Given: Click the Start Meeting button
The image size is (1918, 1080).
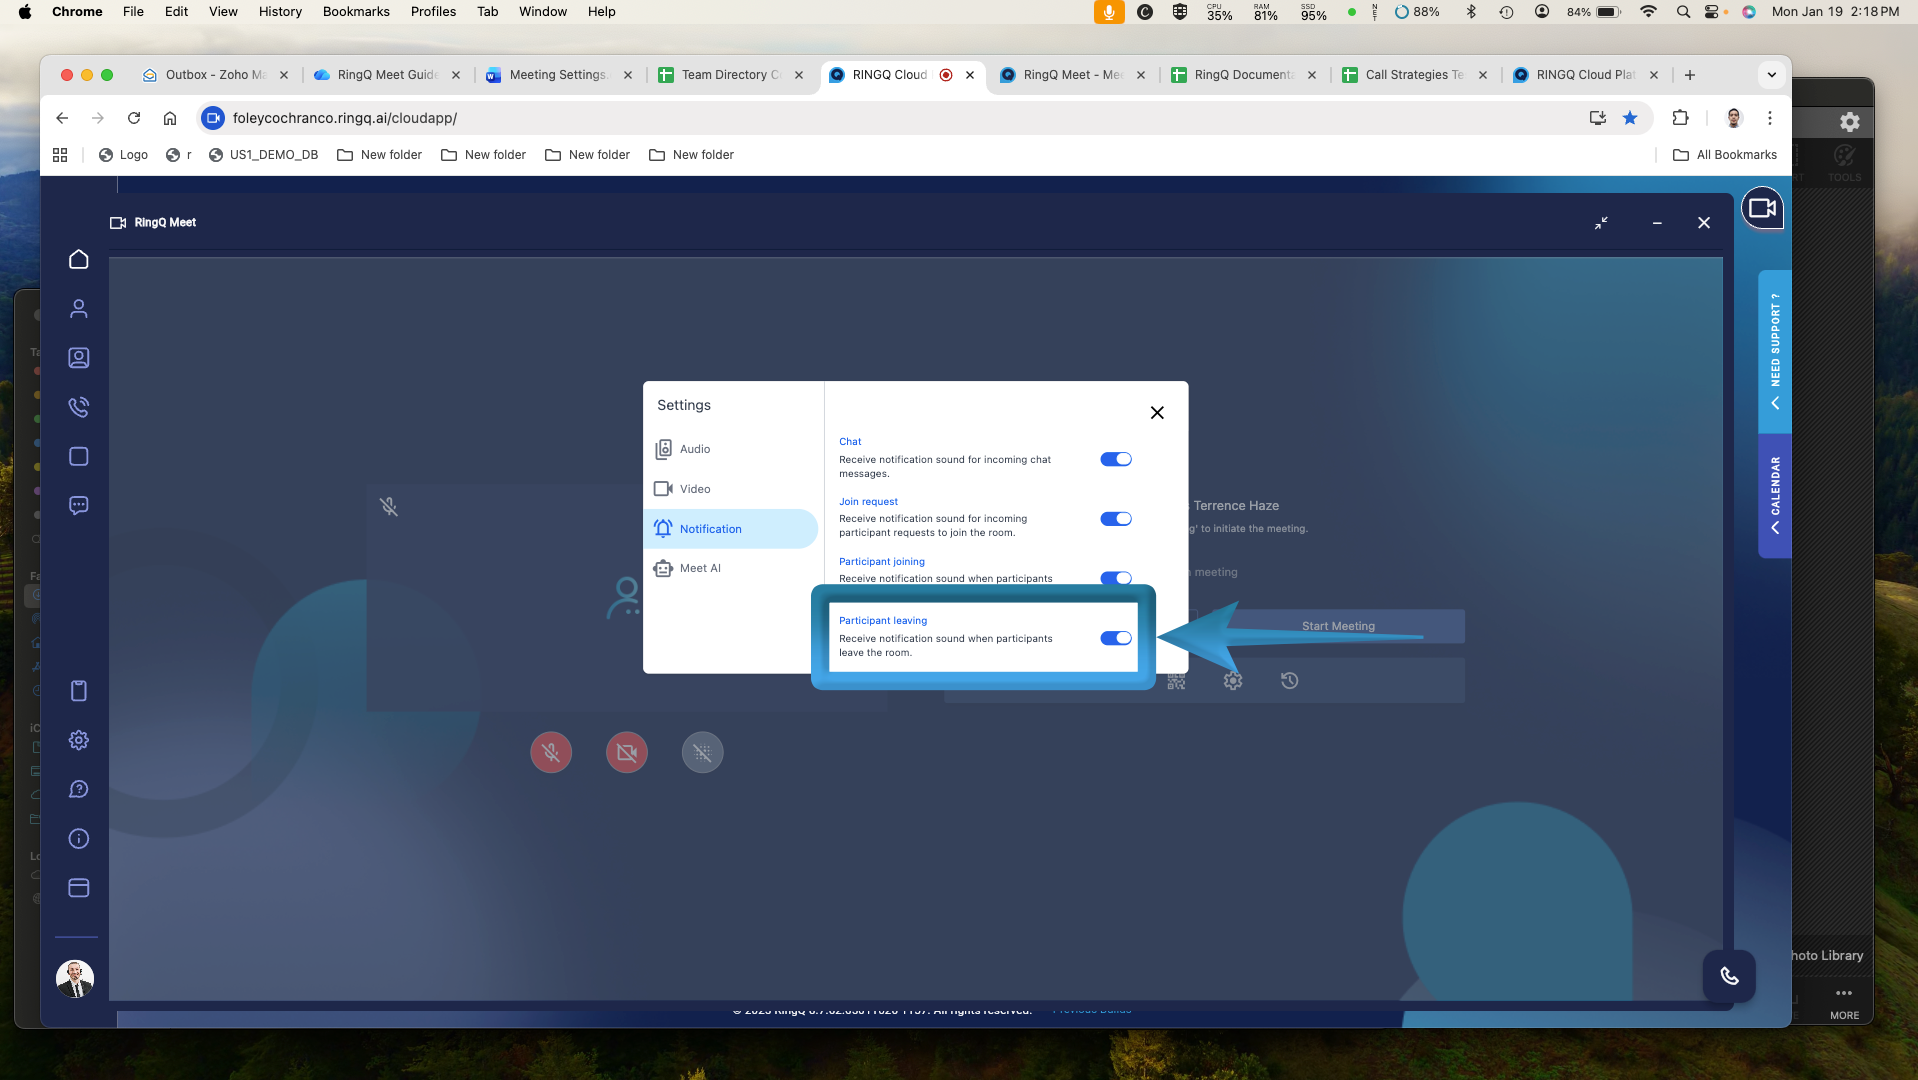Looking at the screenshot, I should click(x=1338, y=626).
